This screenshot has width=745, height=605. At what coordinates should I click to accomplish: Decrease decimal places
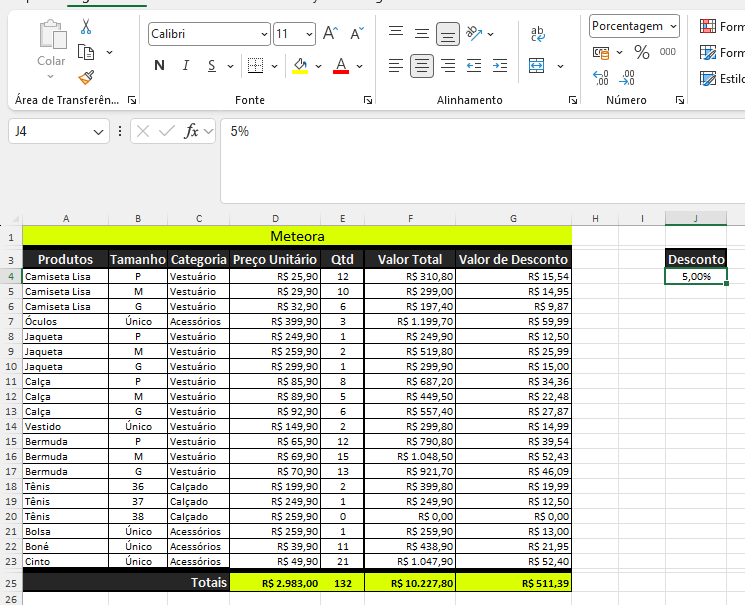click(627, 77)
